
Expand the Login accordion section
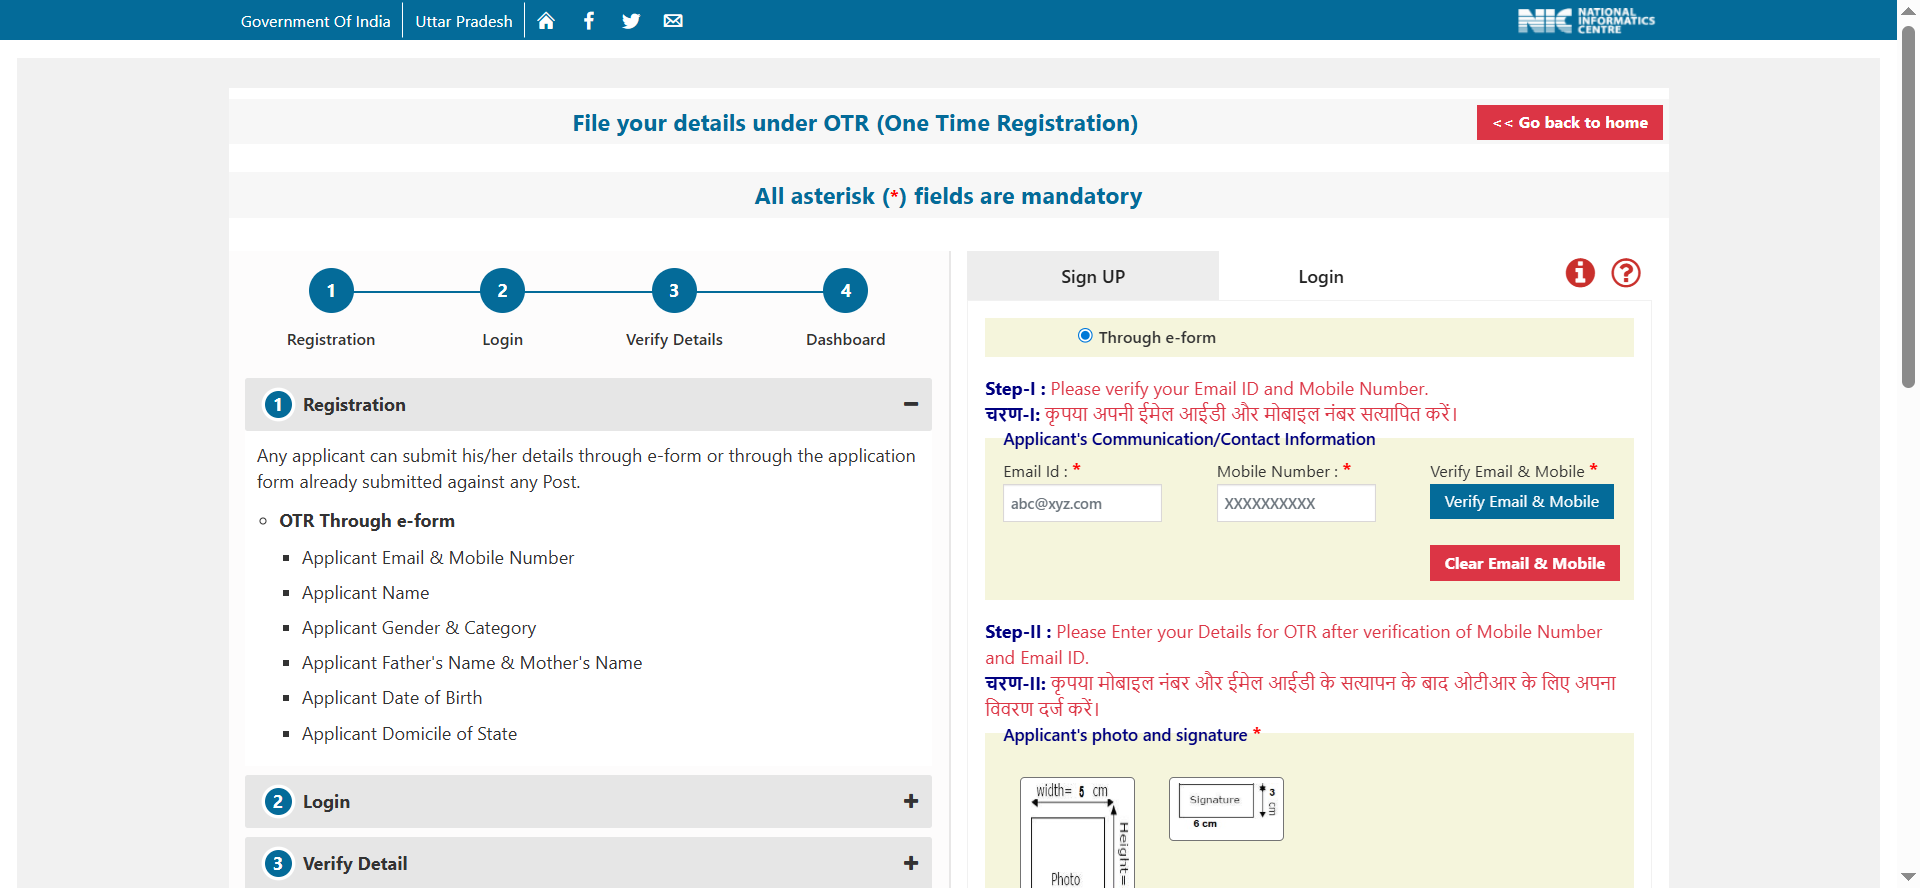pos(588,801)
